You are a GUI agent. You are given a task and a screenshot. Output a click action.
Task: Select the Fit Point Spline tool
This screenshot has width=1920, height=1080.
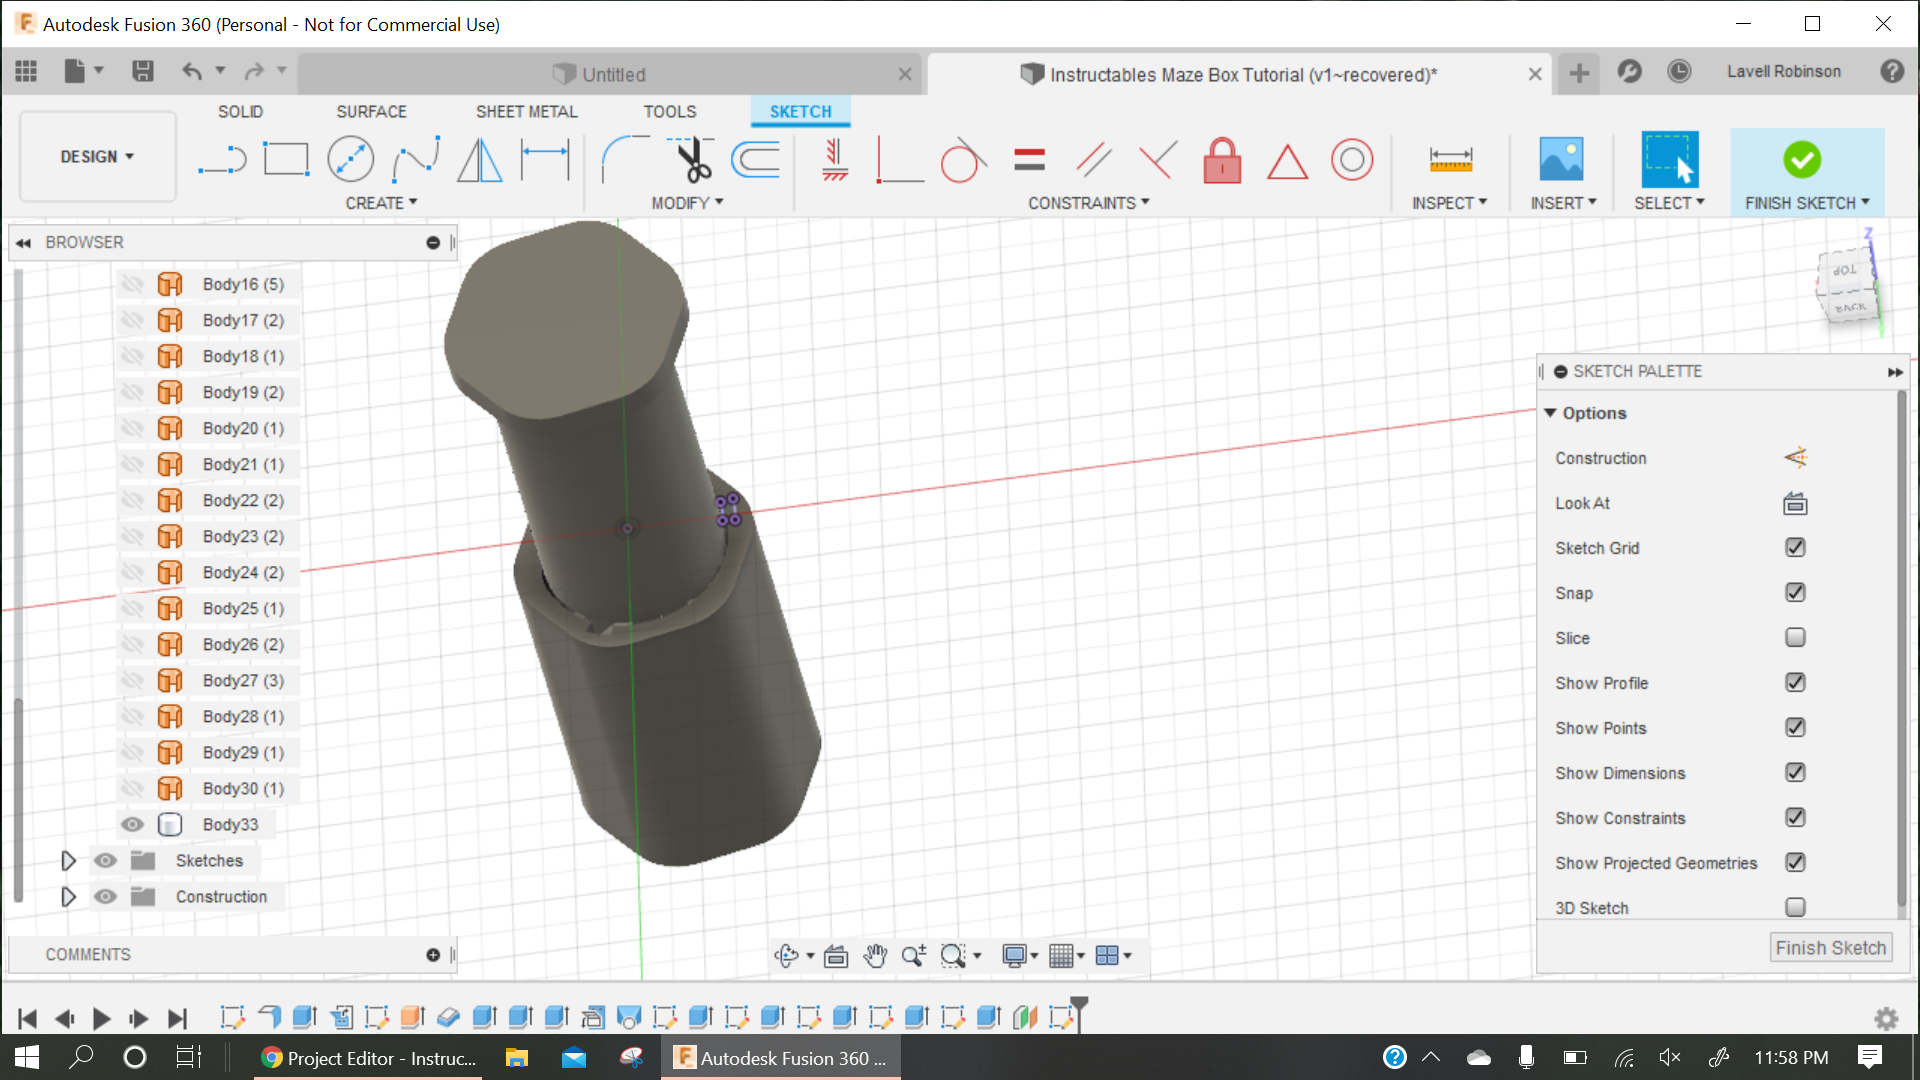(415, 159)
